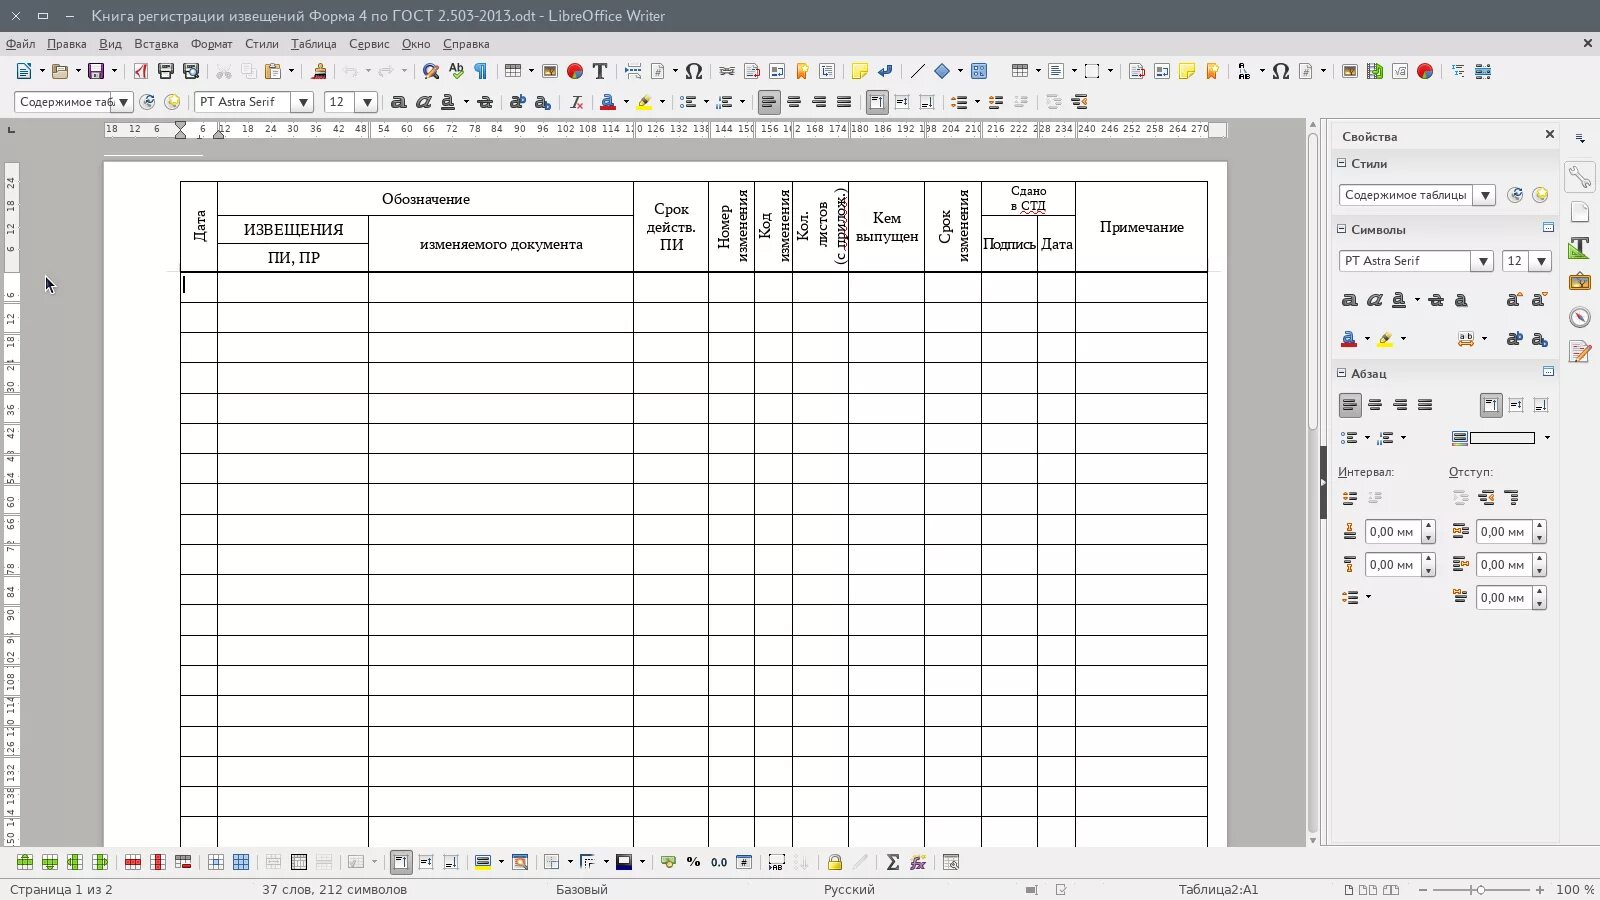The height and width of the screenshot is (900, 1600).
Task: Open the Gallery in the sidebar
Action: pos(1580,282)
